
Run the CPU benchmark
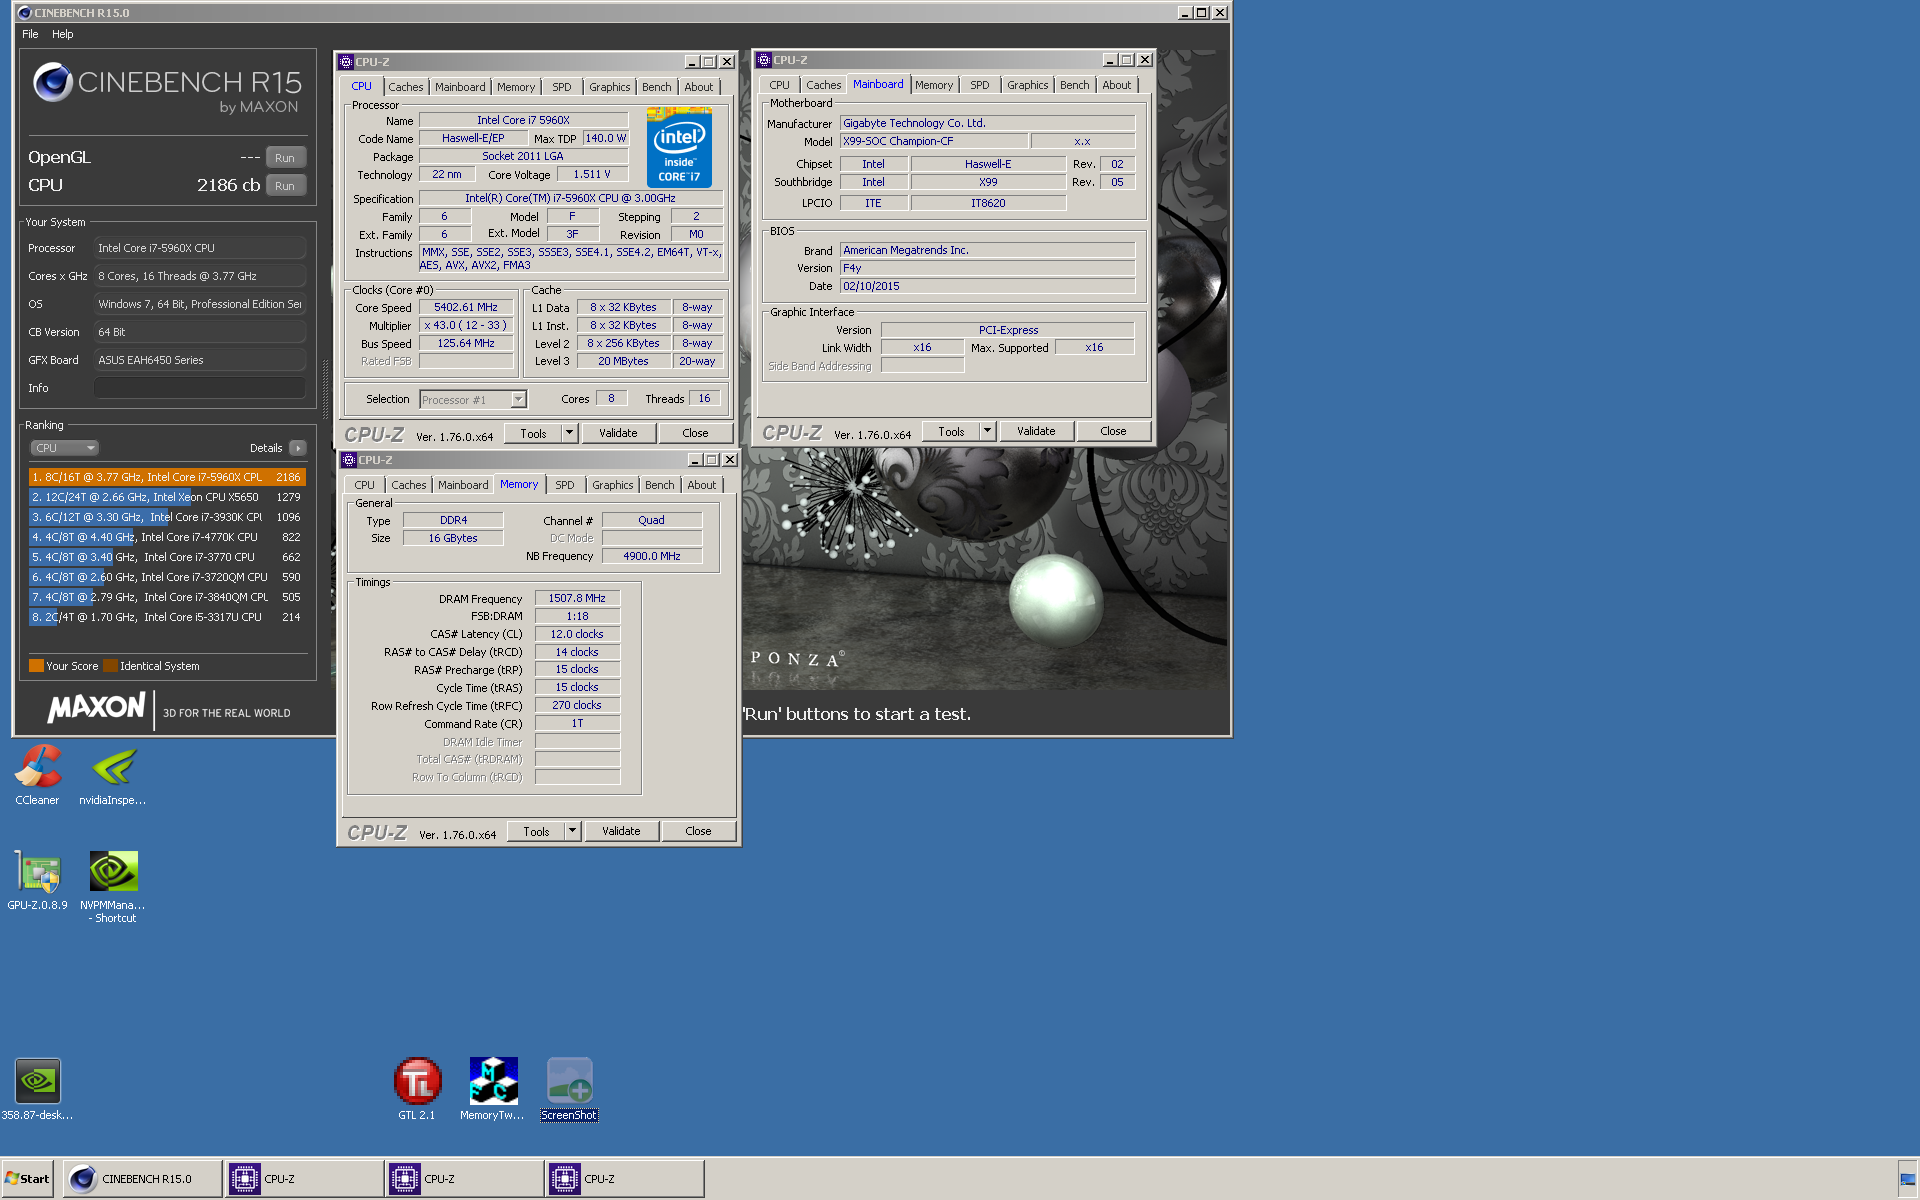(x=285, y=185)
